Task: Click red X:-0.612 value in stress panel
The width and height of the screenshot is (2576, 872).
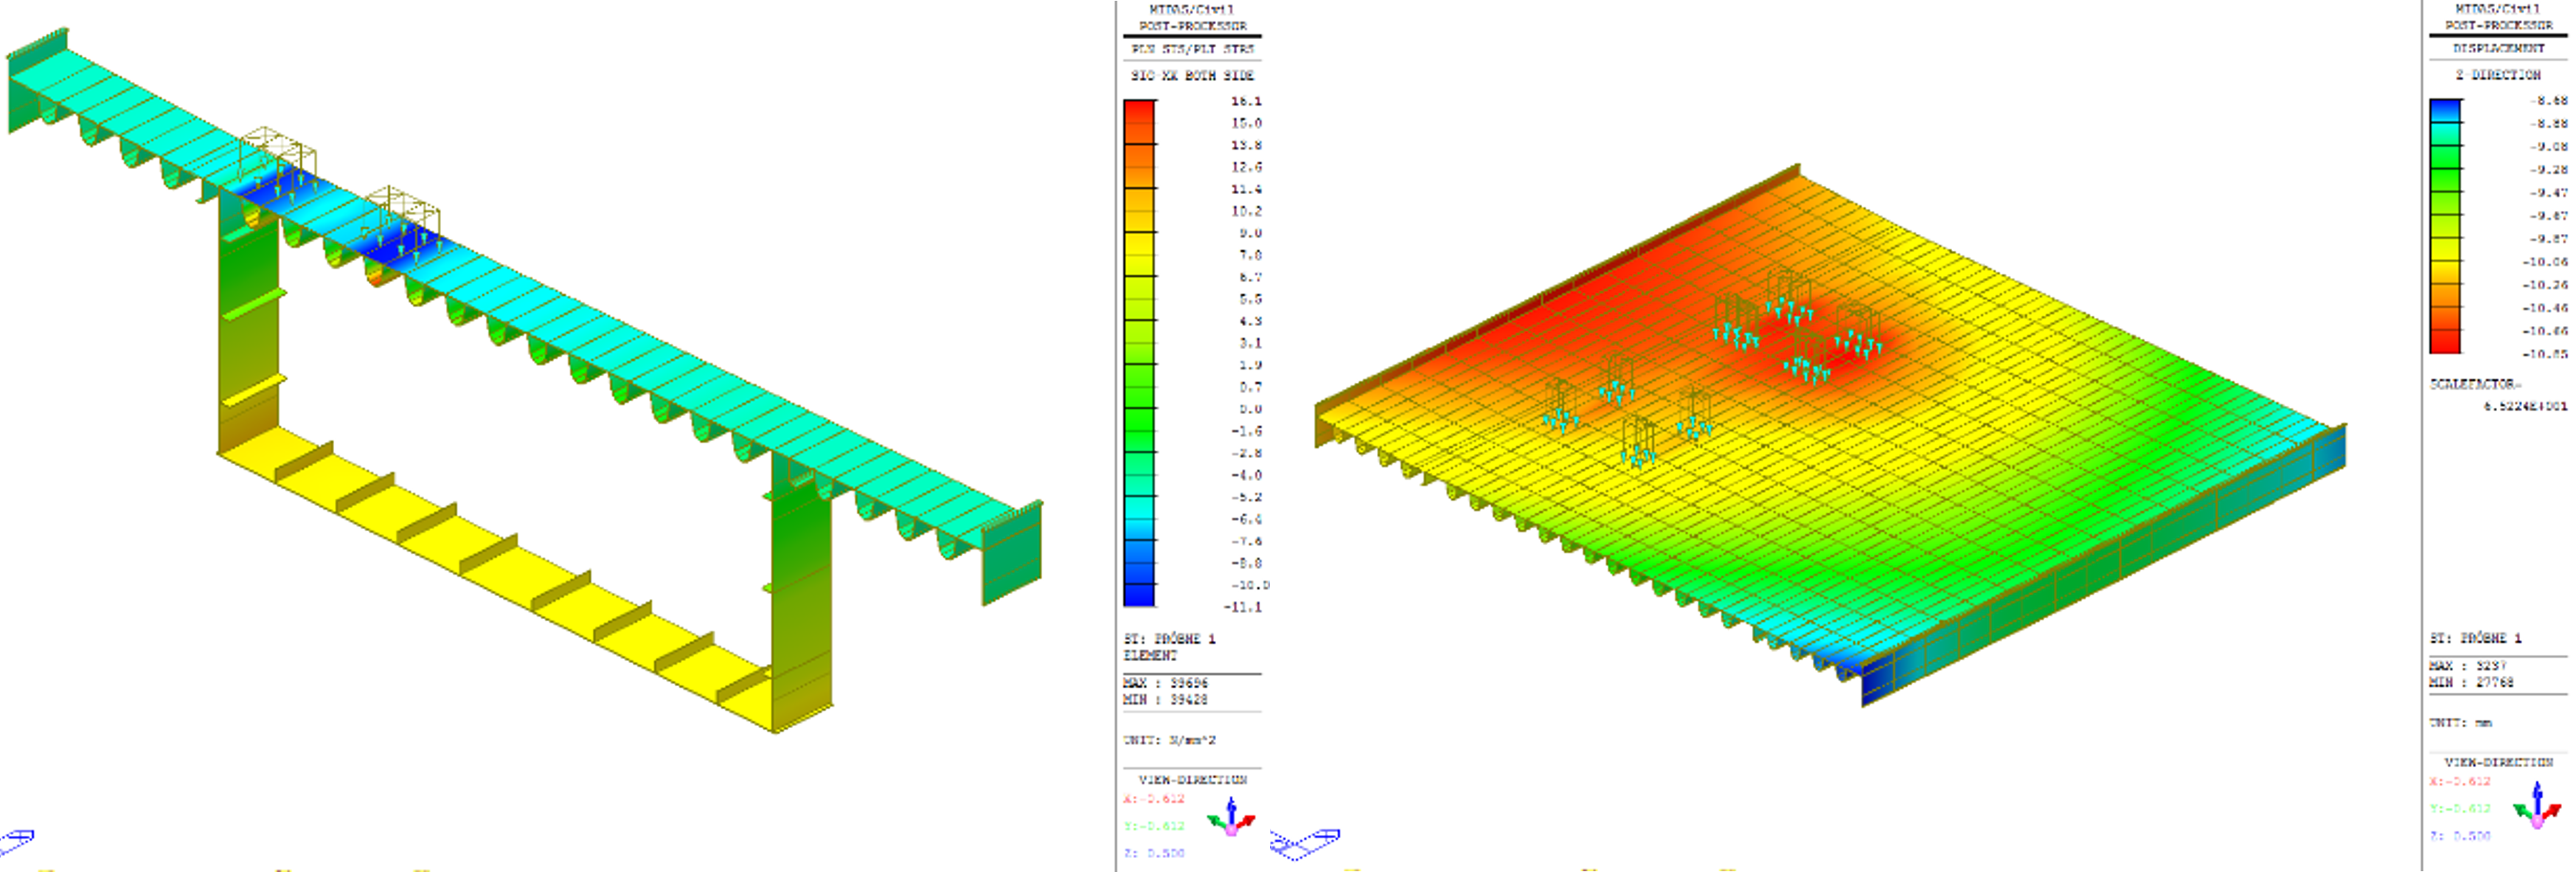Action: (x=1154, y=798)
